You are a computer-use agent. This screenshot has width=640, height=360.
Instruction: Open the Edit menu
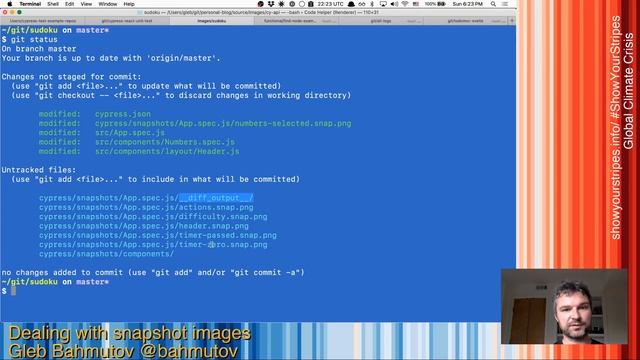click(x=70, y=4)
